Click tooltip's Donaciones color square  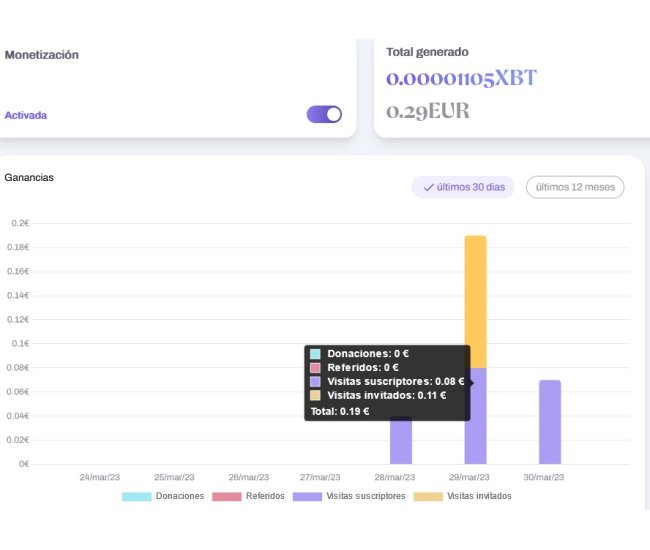(x=315, y=354)
